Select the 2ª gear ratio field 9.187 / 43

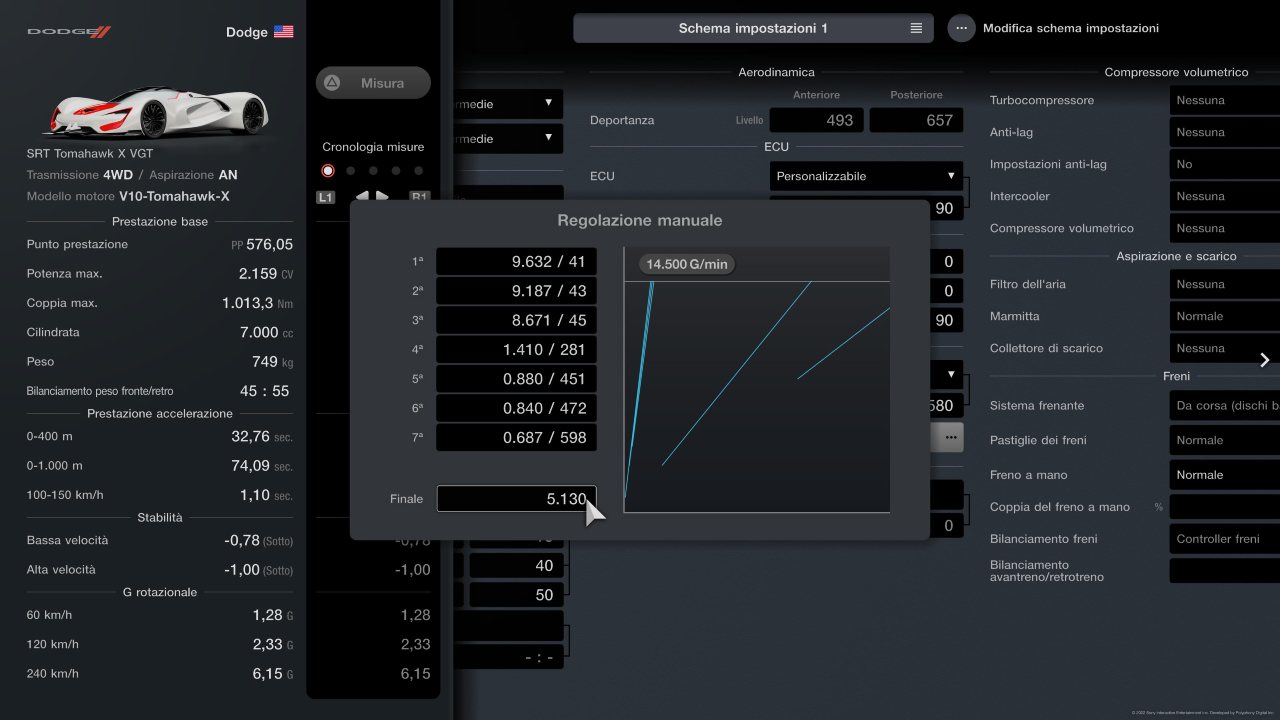point(516,291)
